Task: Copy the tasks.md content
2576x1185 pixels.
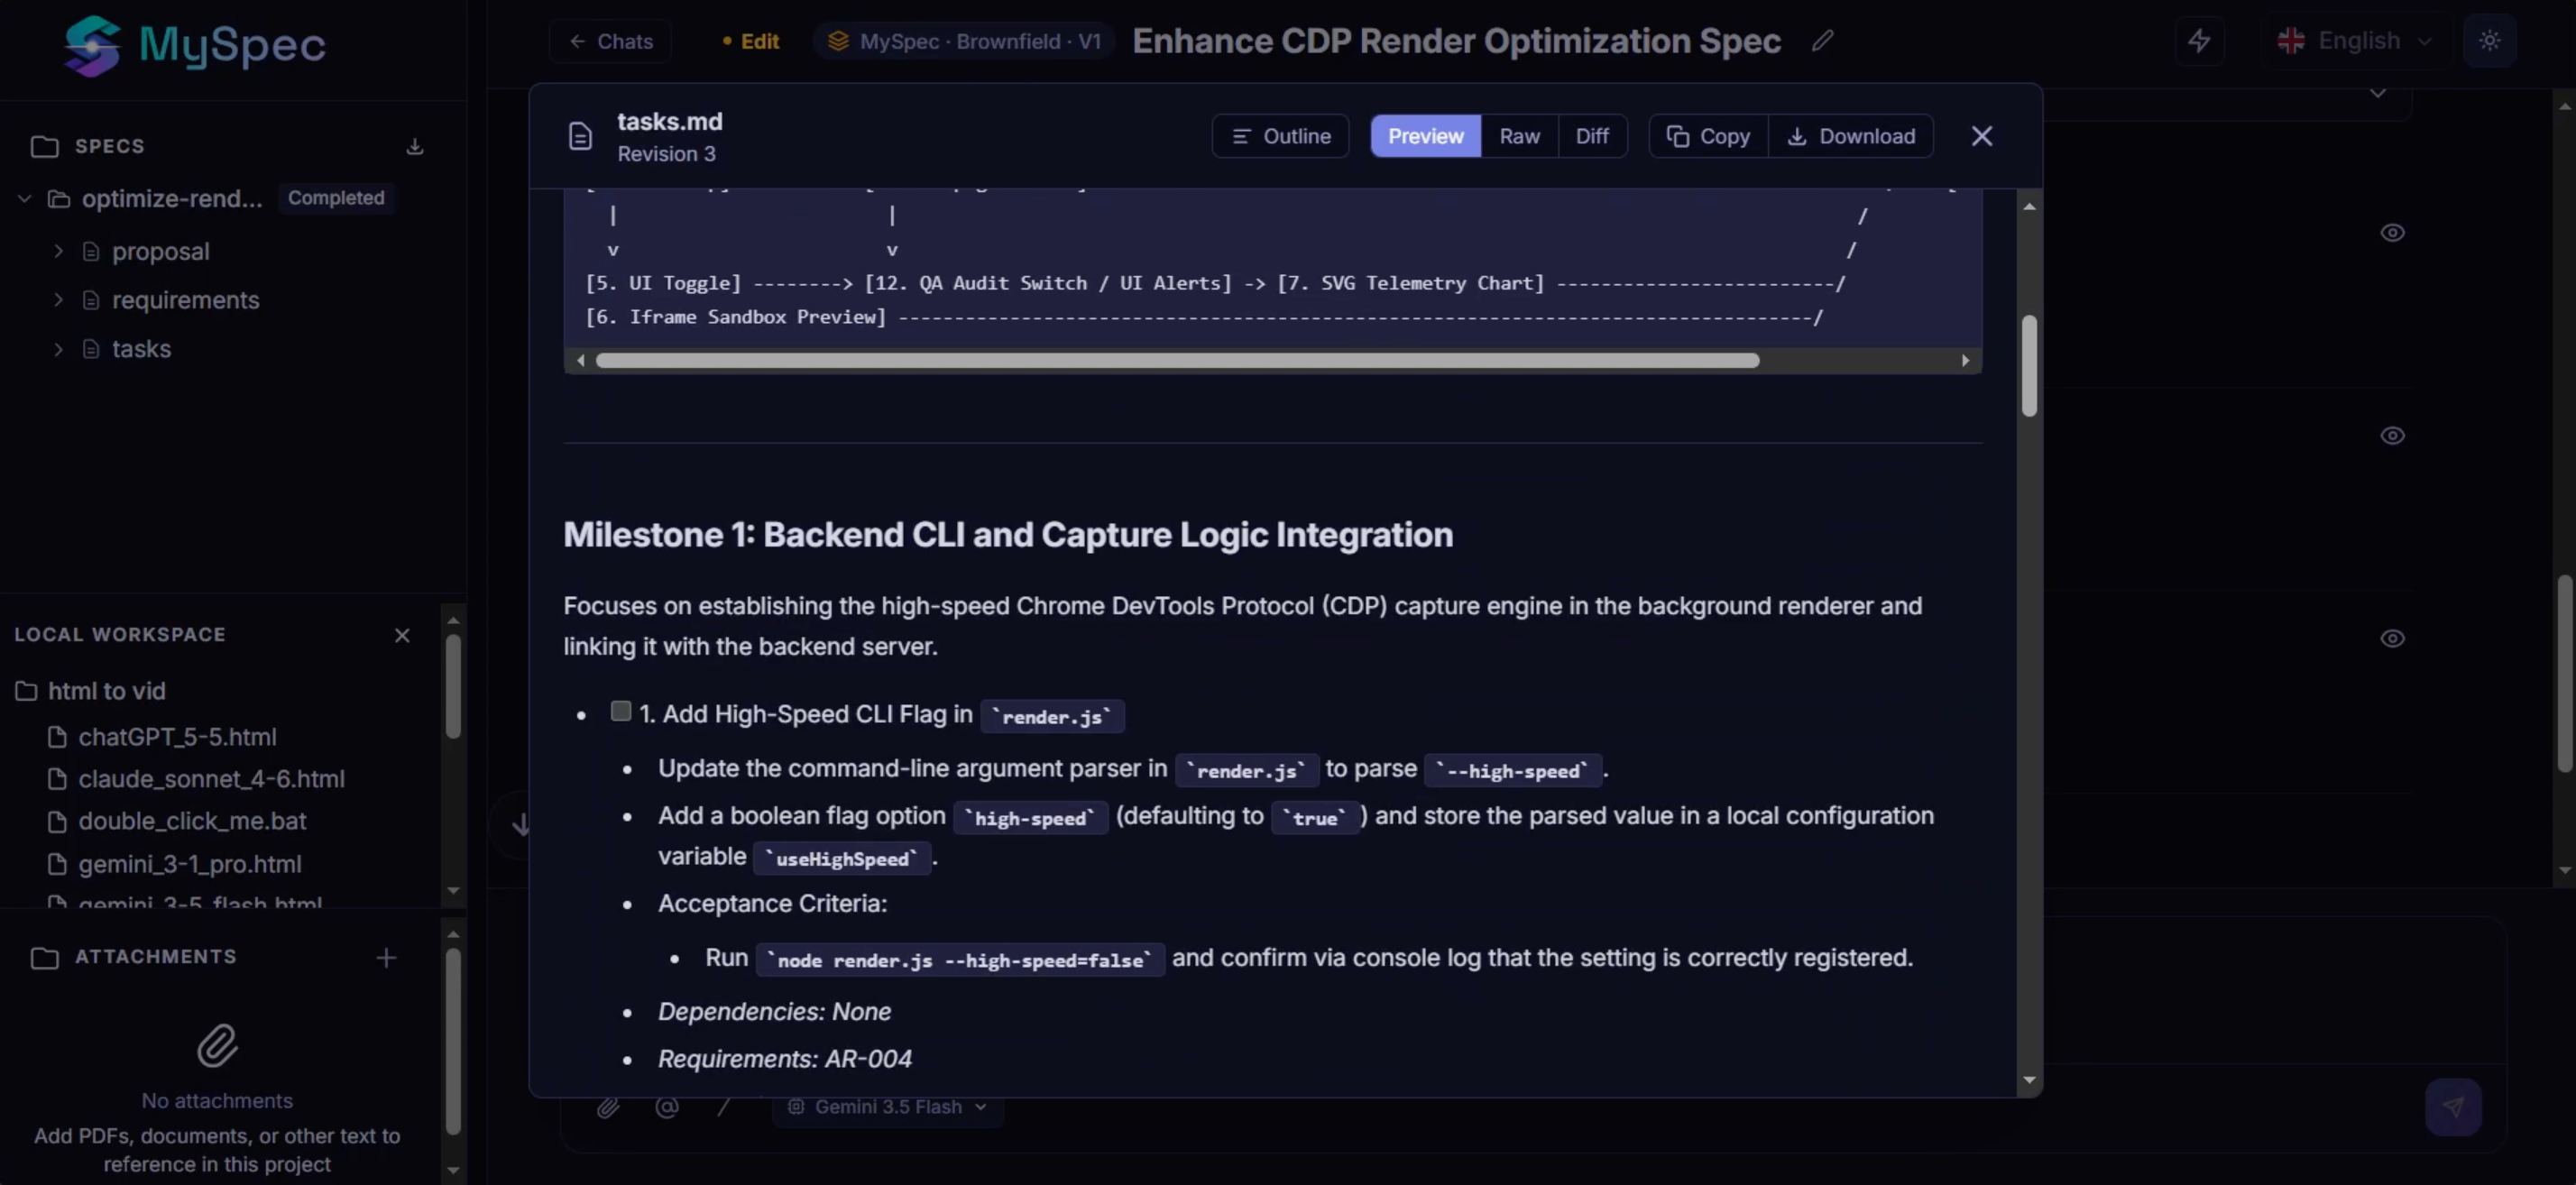Action: 1708,136
